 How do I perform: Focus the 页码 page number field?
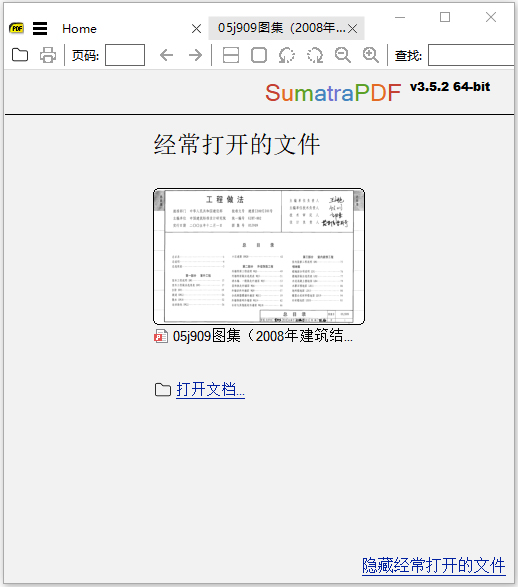[x=125, y=55]
